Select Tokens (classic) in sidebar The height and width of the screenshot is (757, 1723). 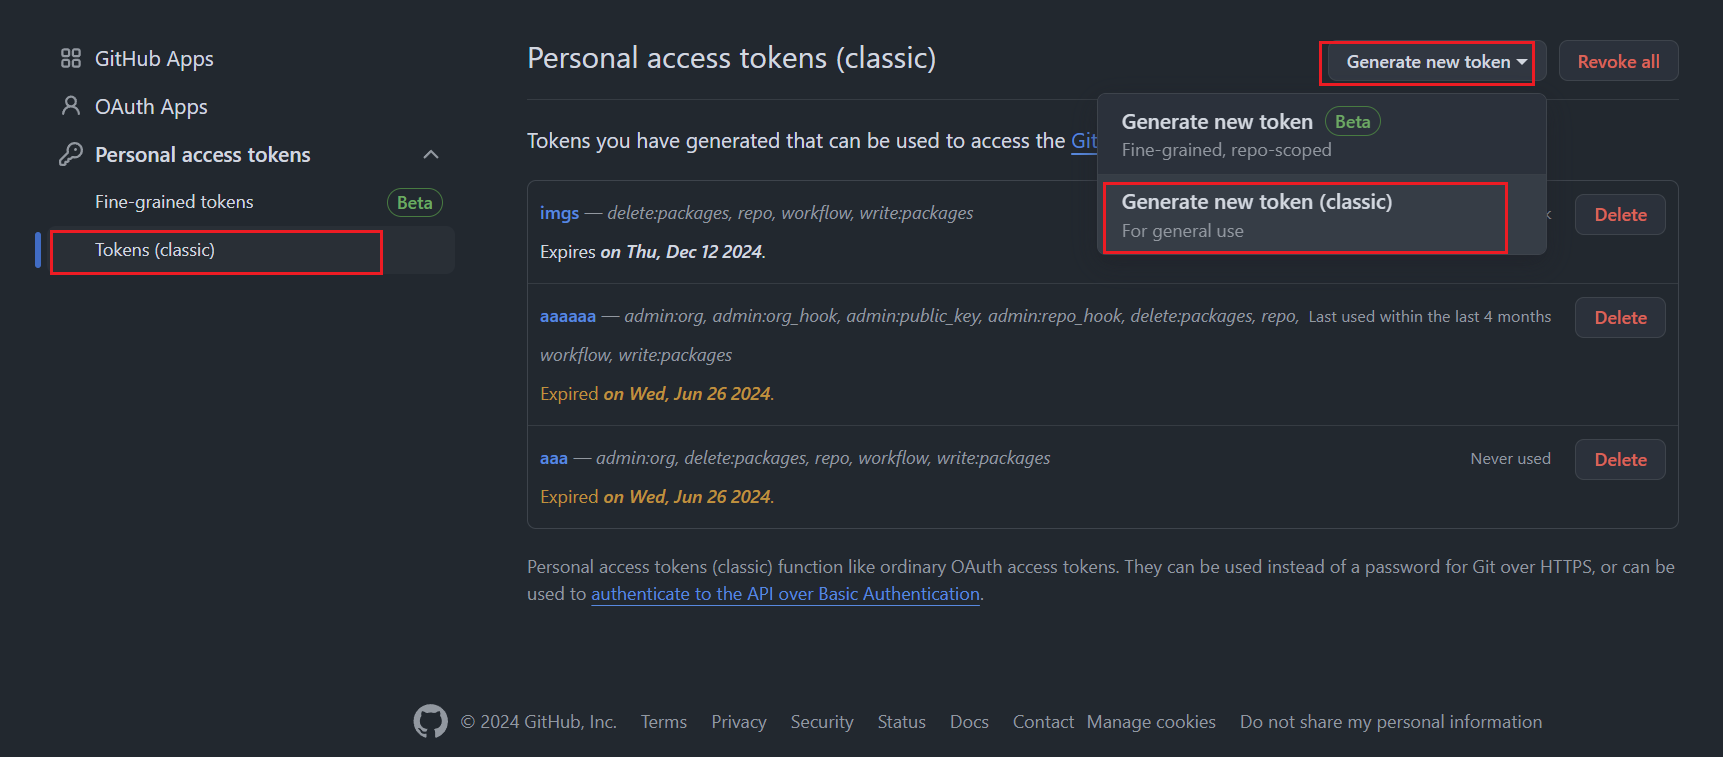[x=155, y=250]
